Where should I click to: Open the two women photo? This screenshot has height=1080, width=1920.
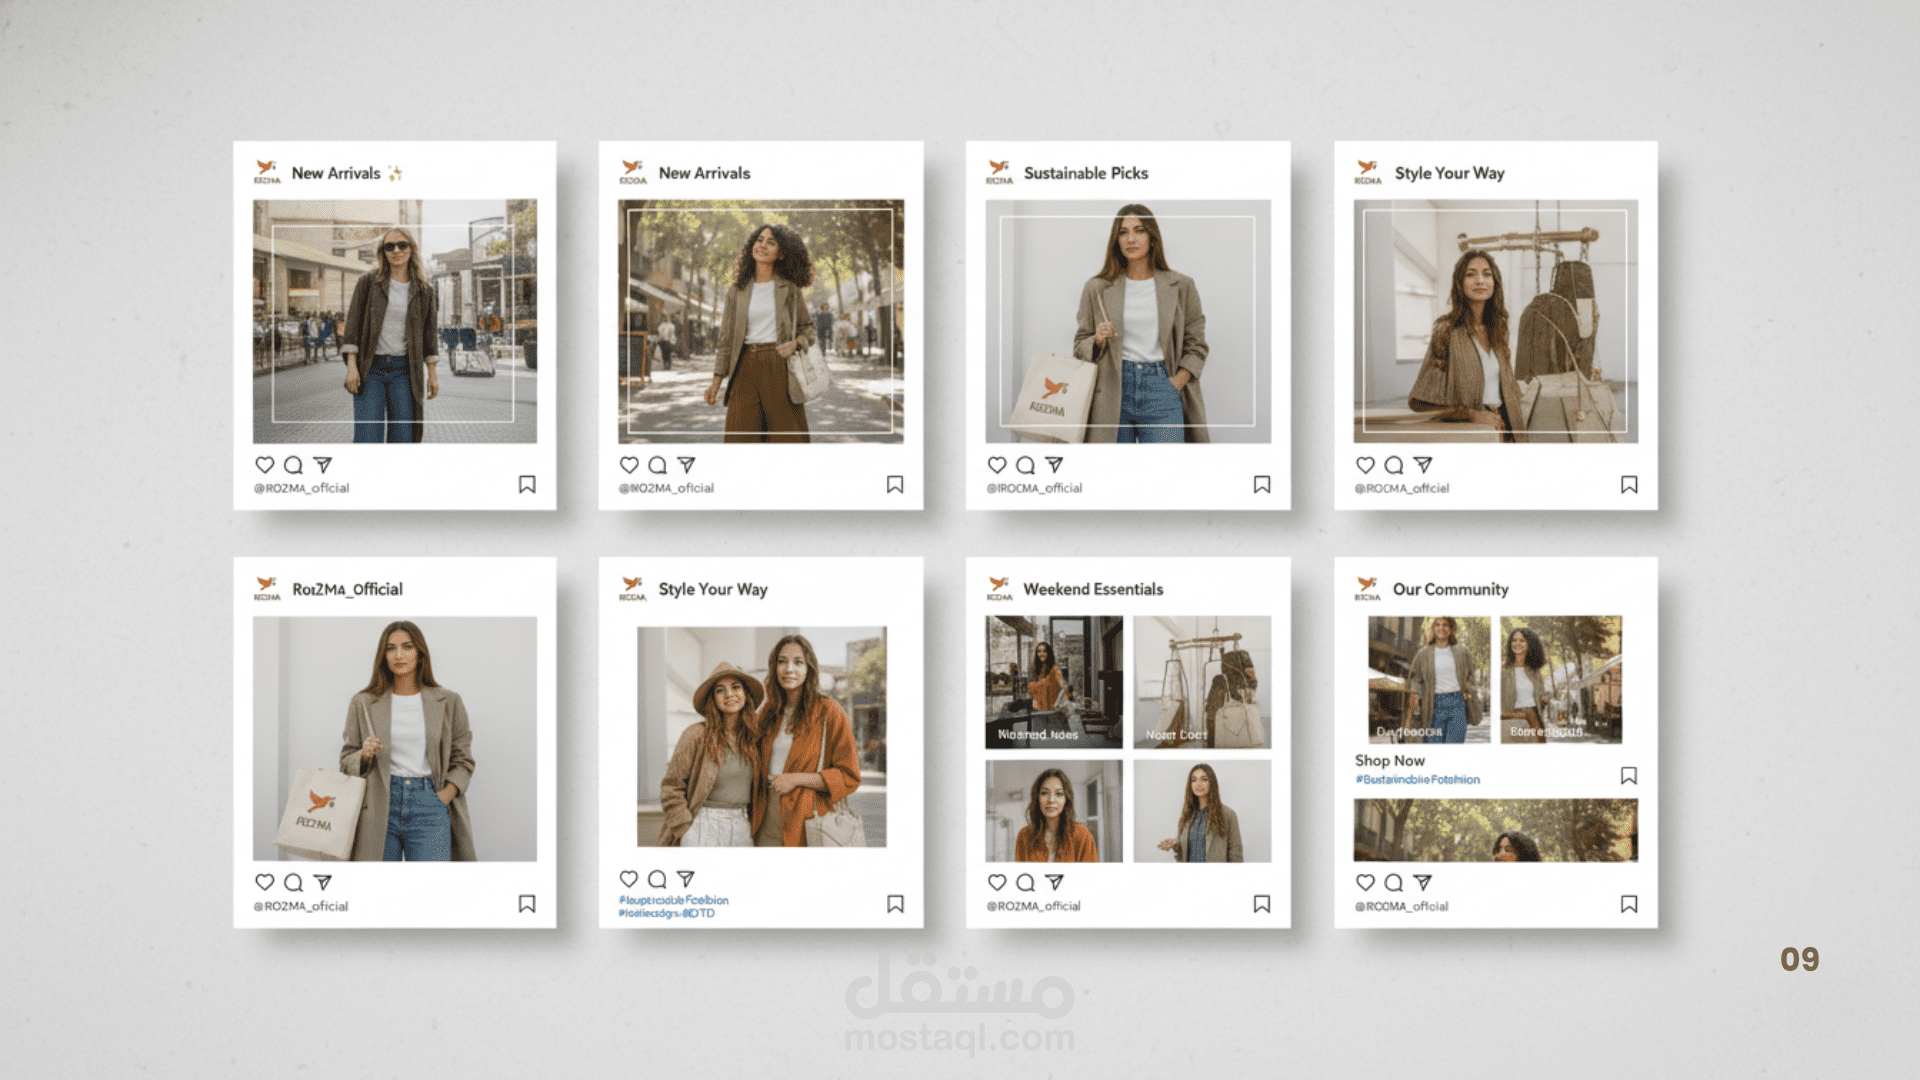click(x=761, y=737)
